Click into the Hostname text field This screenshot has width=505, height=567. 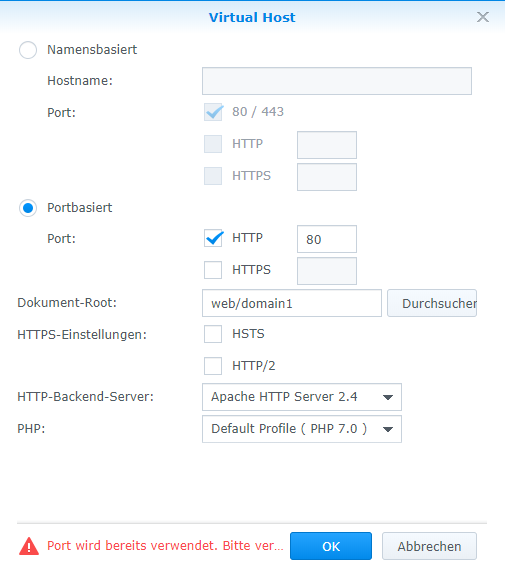(x=337, y=81)
